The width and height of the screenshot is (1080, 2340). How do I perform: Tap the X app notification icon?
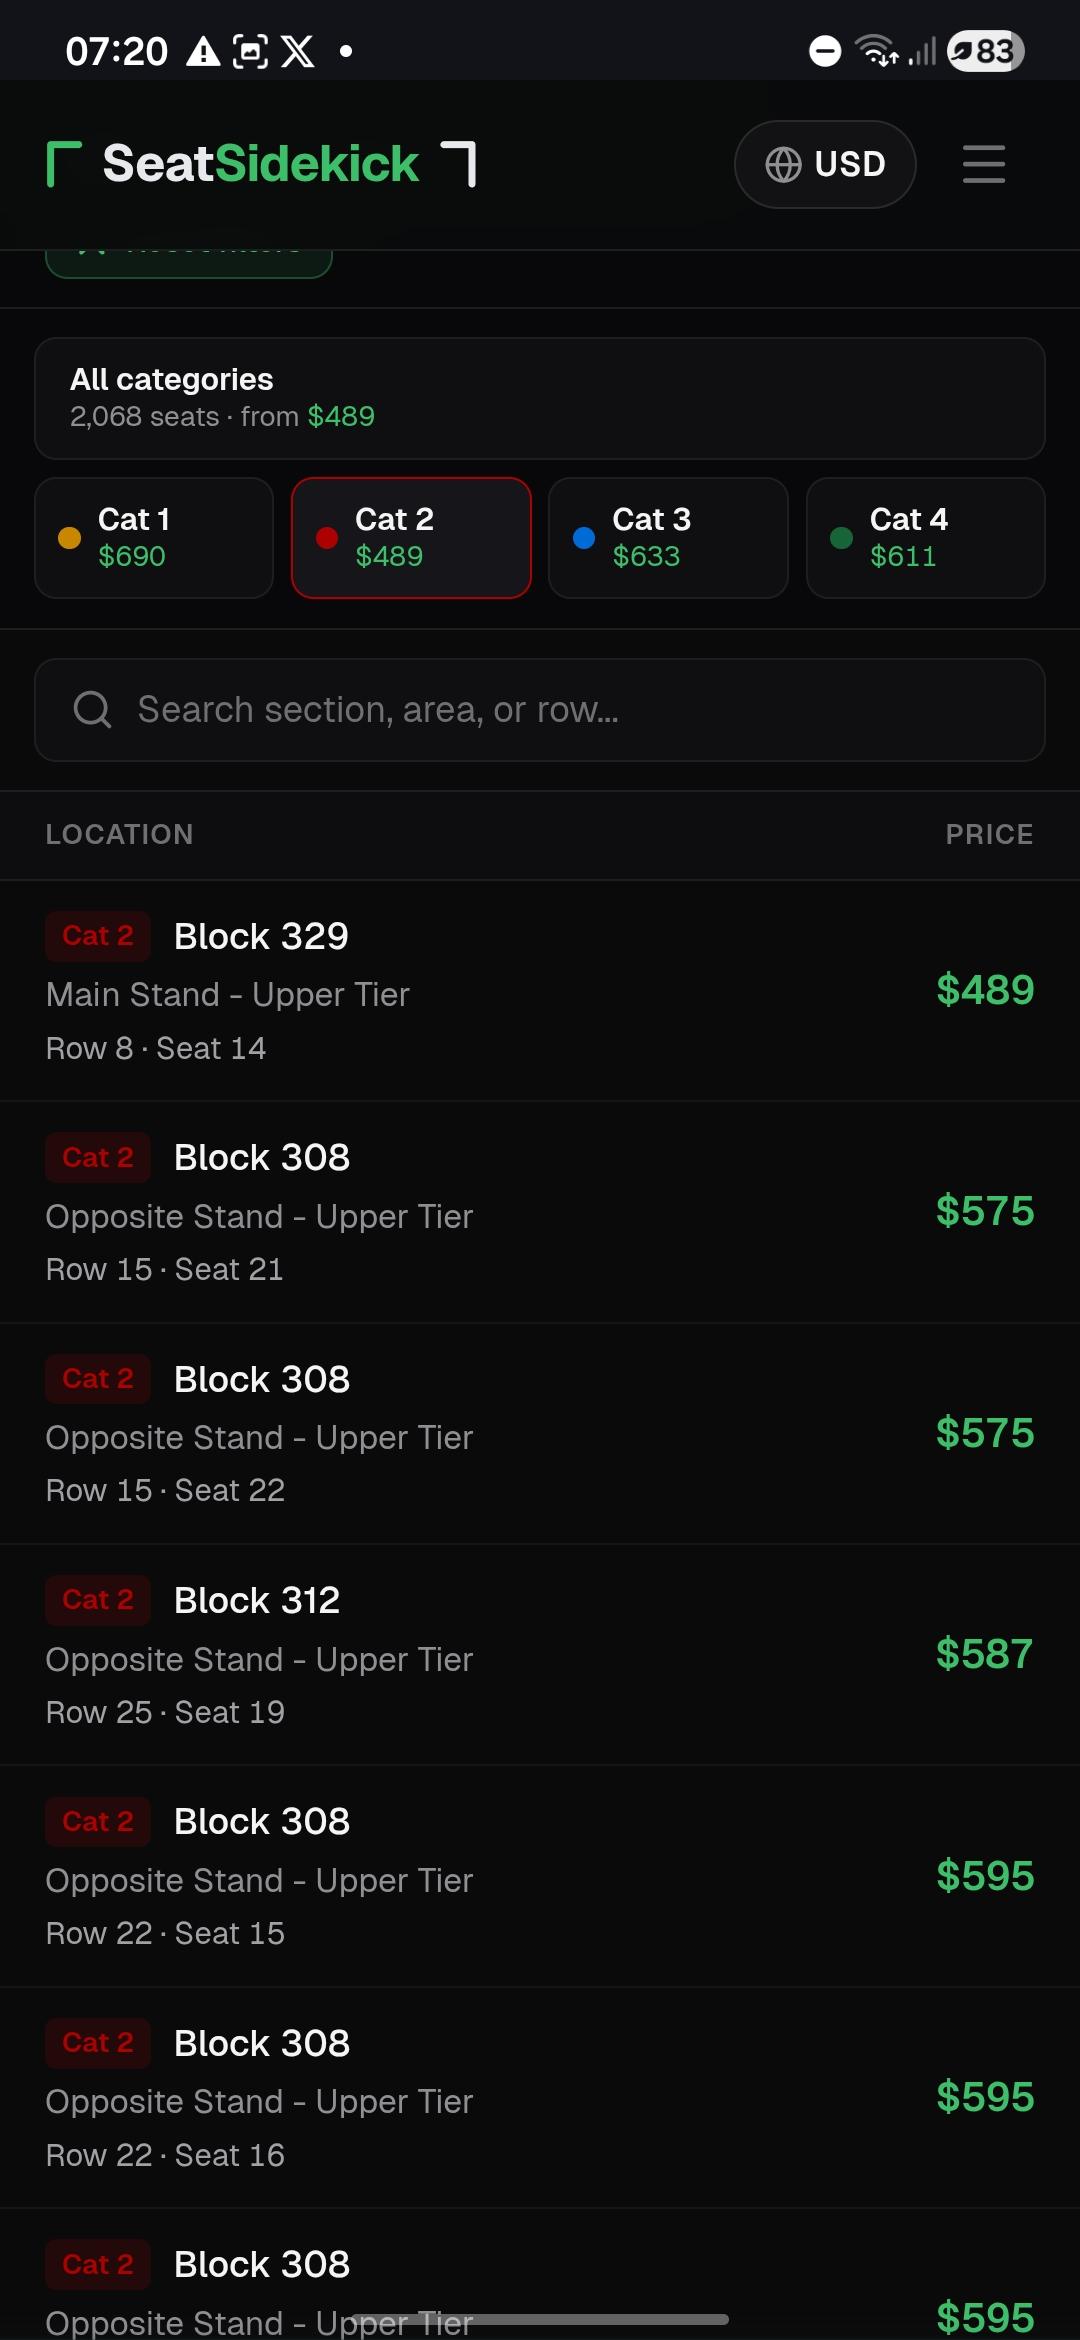coord(297,51)
